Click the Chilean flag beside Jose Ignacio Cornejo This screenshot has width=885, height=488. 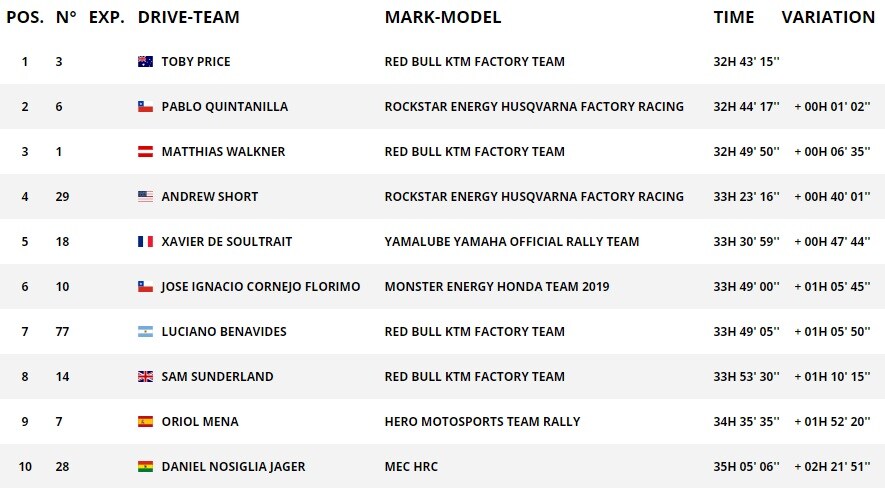[145, 286]
